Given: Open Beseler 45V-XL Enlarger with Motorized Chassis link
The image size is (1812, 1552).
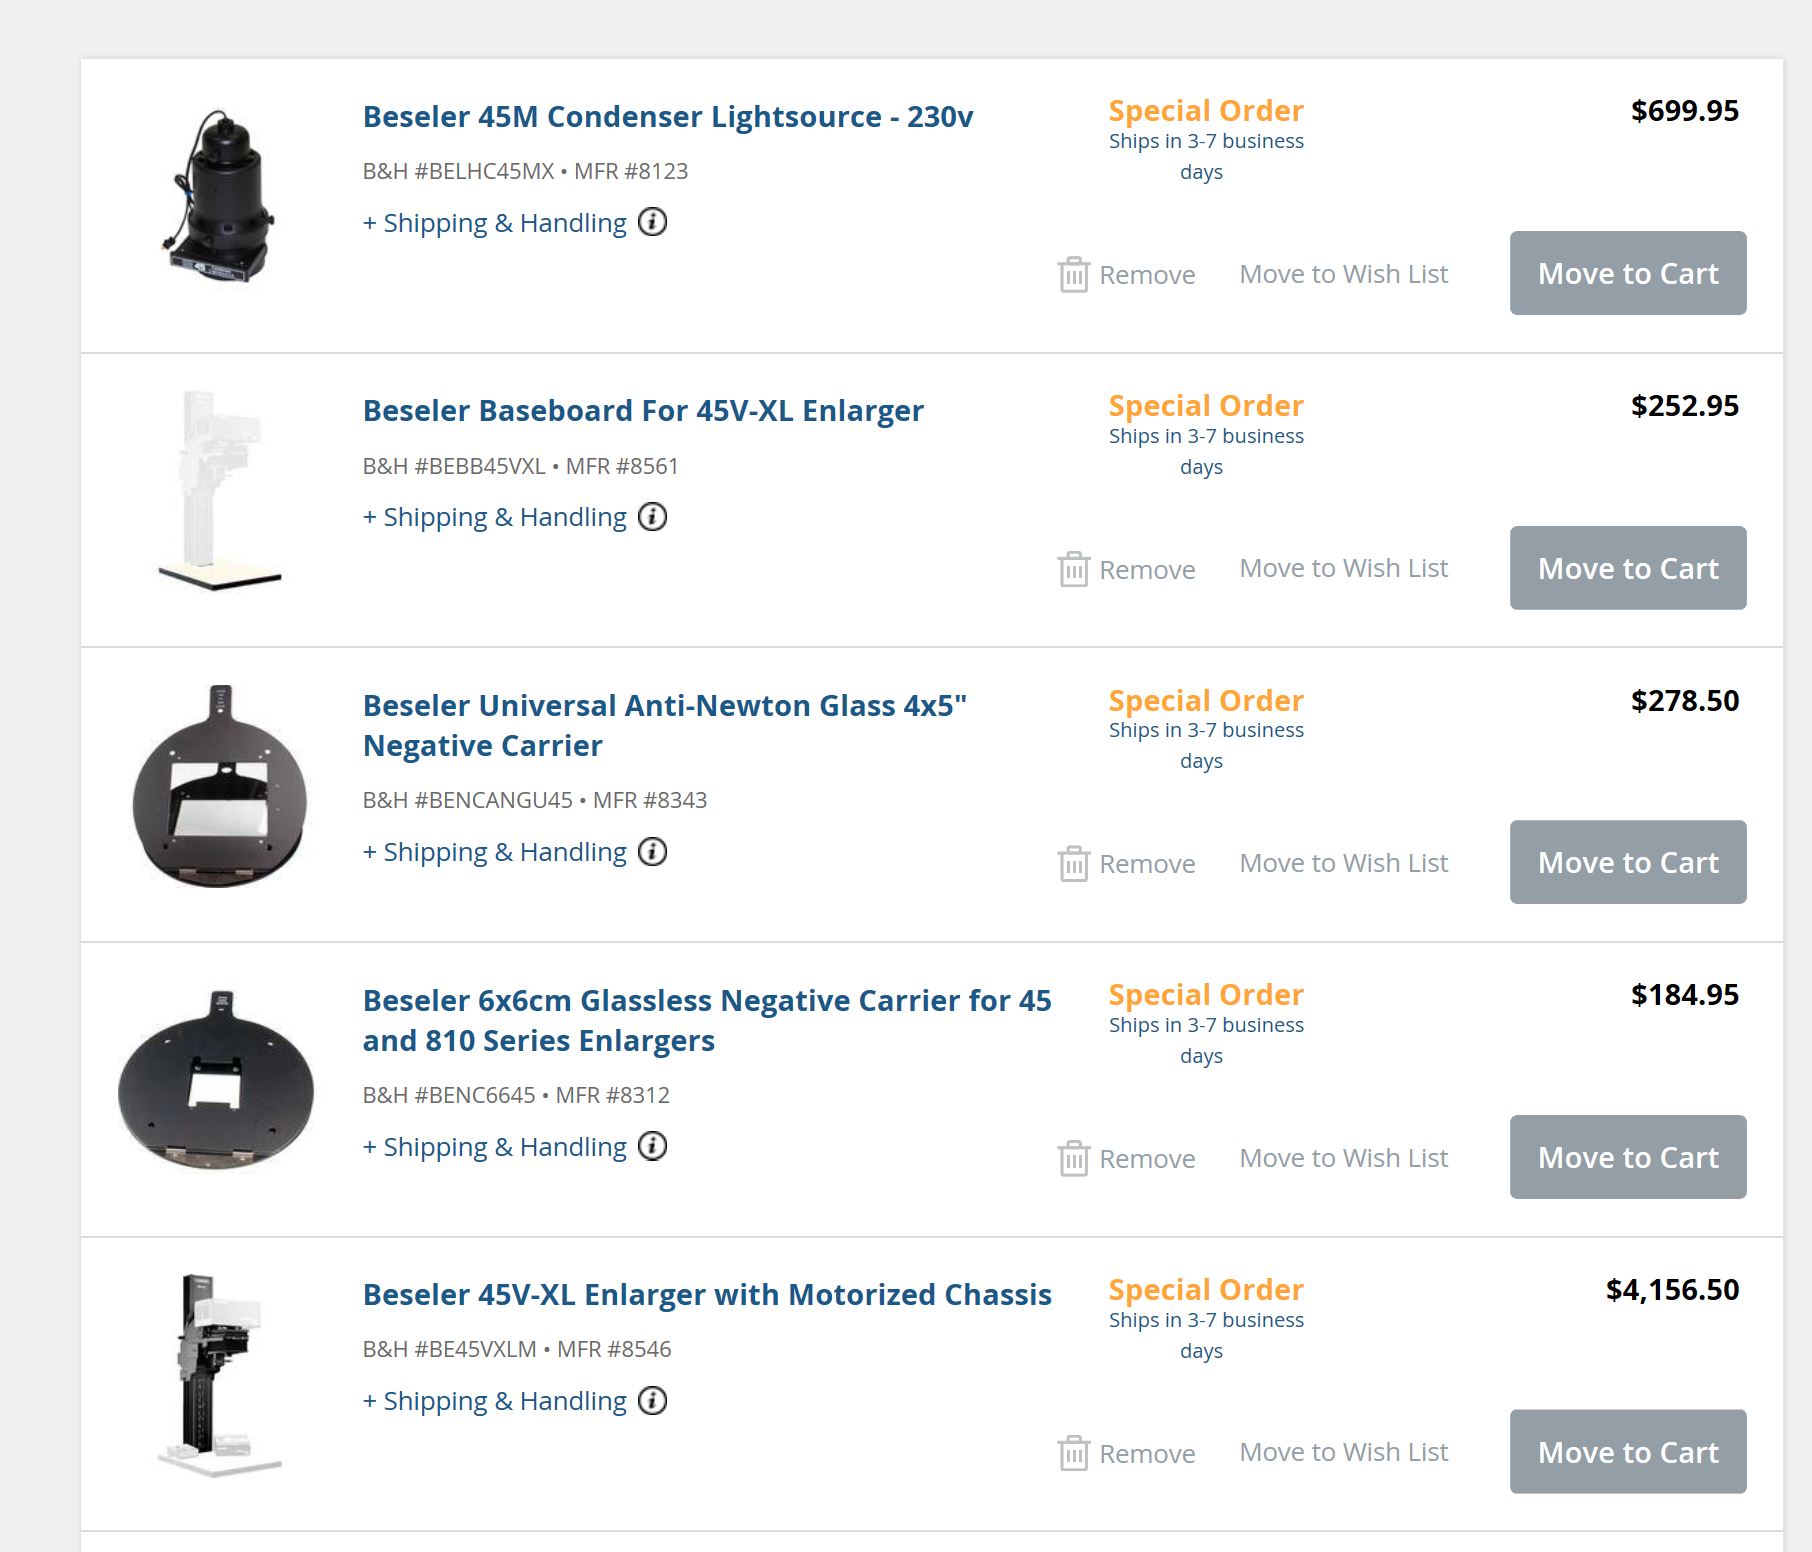Looking at the screenshot, I should click(706, 1295).
